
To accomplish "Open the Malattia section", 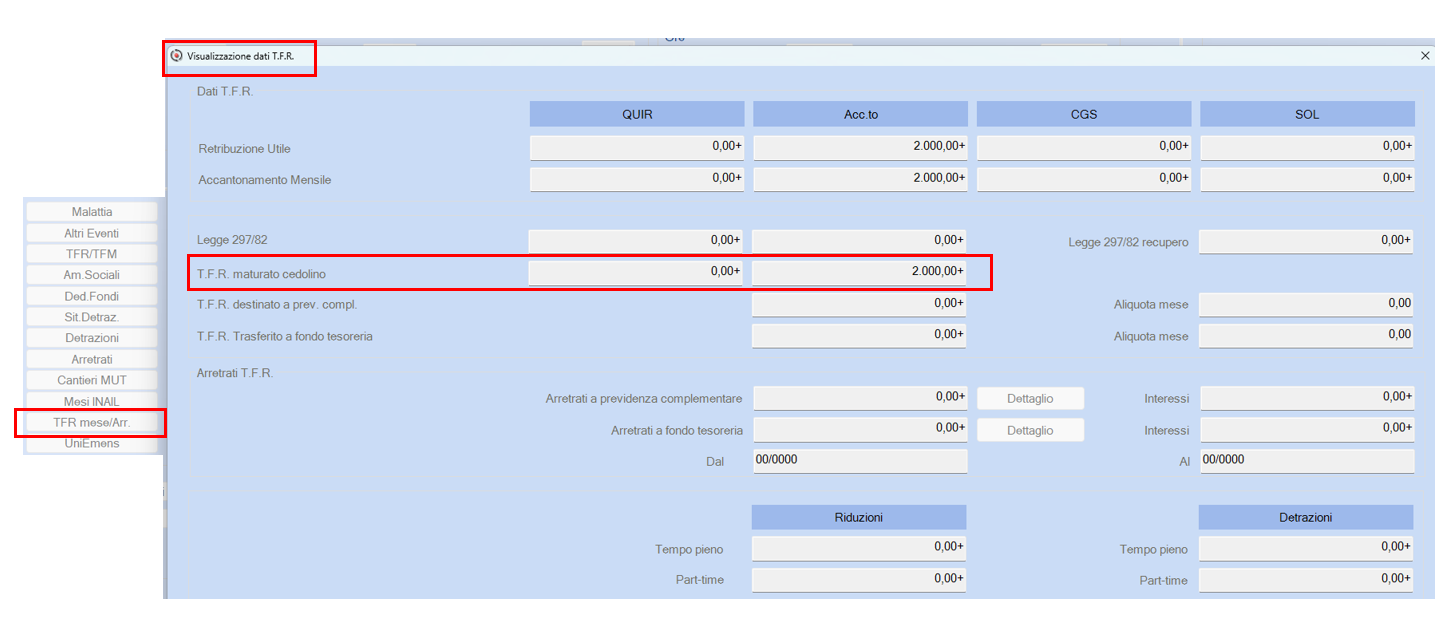I will coord(92,212).
